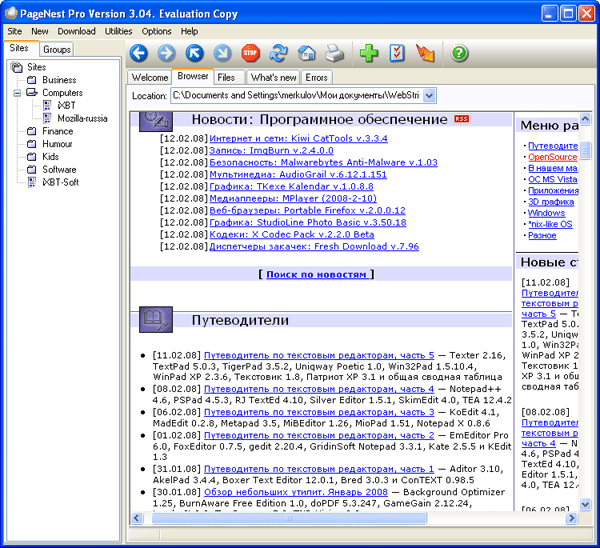Stop loading with the red STOP icon
The height and width of the screenshot is (548, 600).
point(250,53)
